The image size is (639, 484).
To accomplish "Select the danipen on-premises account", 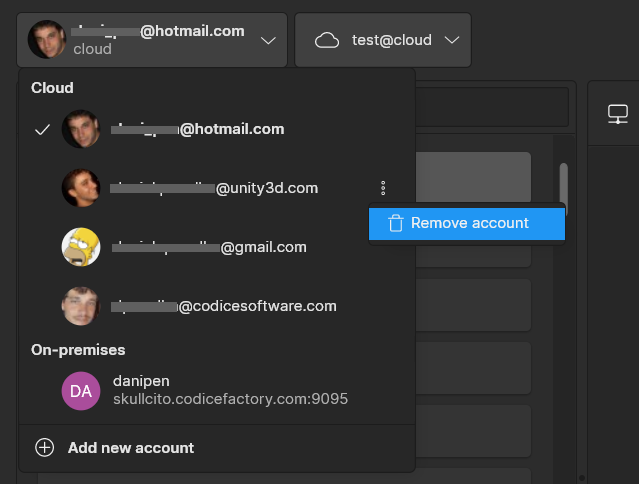I will point(216,391).
